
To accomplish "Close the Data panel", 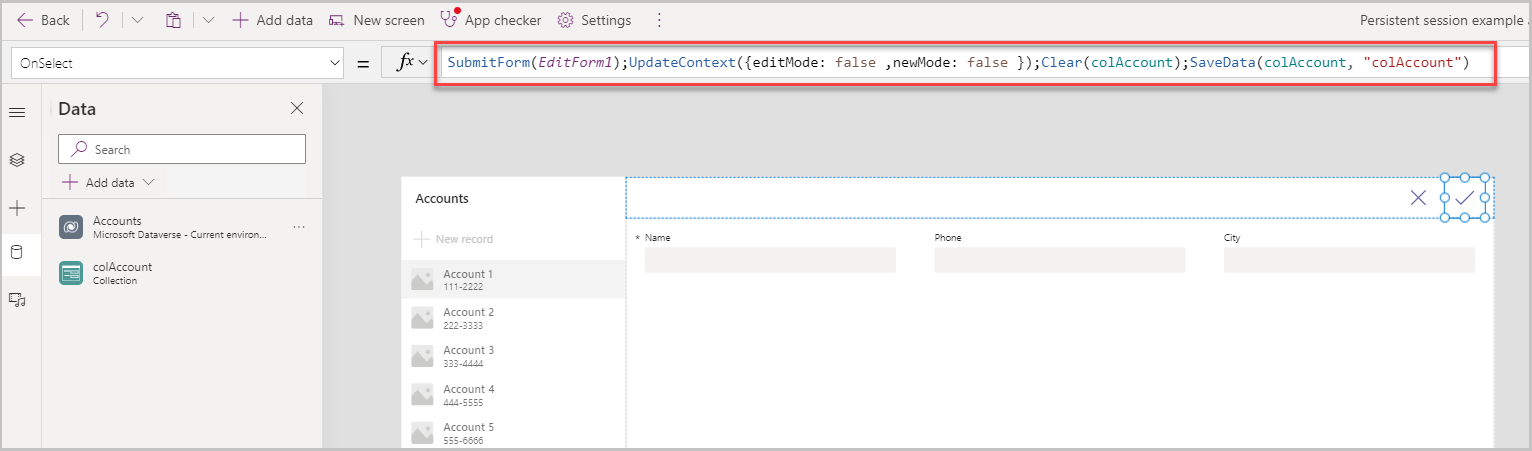I will point(297,109).
